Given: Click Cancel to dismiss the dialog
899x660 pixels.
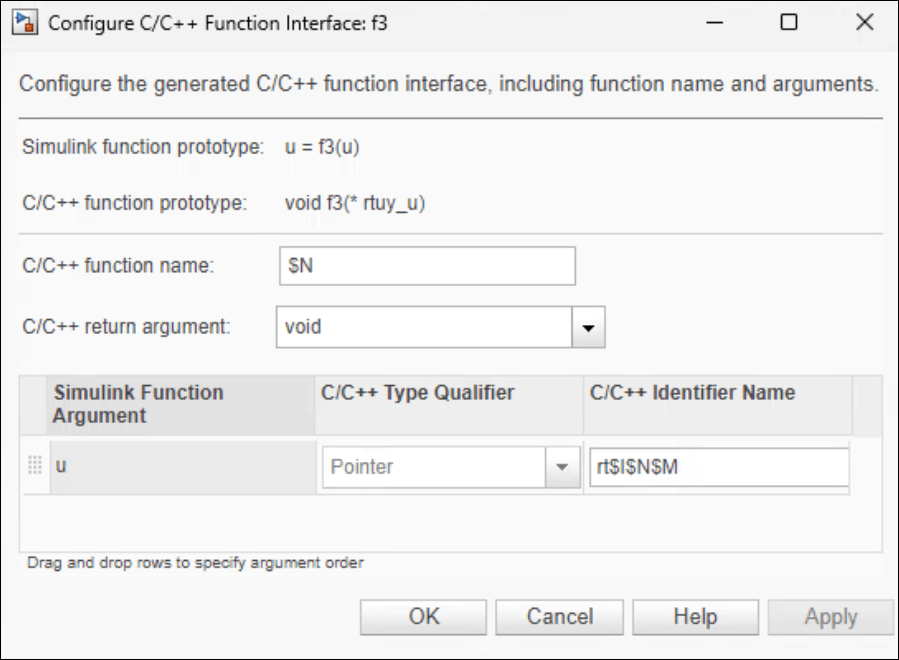Looking at the screenshot, I should [559, 616].
